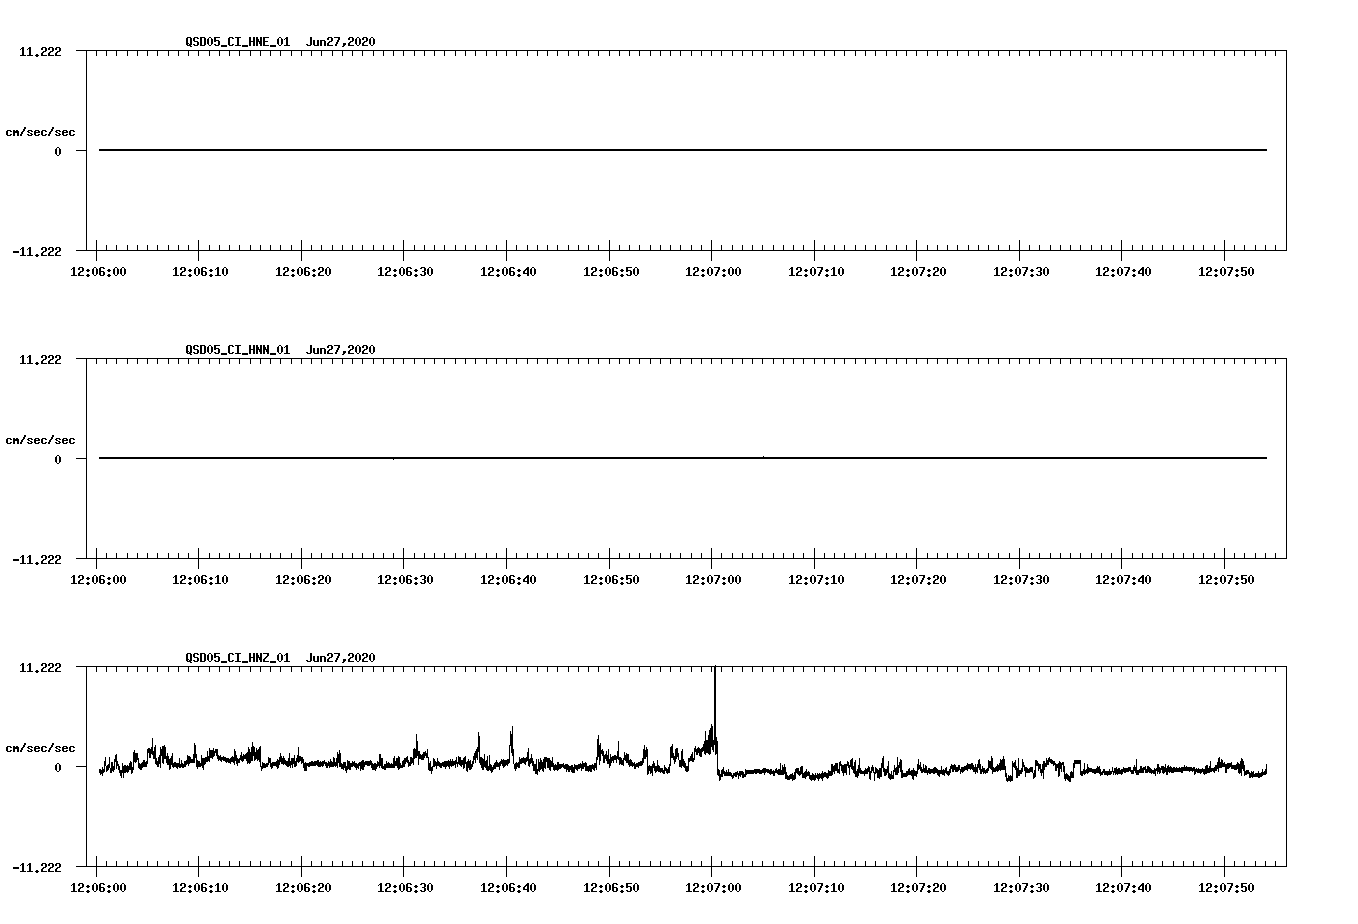Click 12:07:20 time label under HNZ plot
Image resolution: width=1358 pixels, height=924 pixels.
(917, 888)
